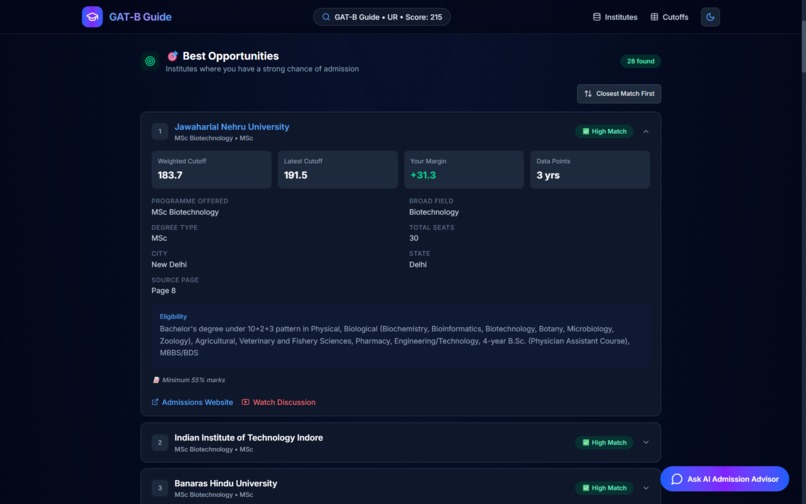Click external link icon beside Admissions Website
Viewport: 806px width, 504px height.
(155, 402)
